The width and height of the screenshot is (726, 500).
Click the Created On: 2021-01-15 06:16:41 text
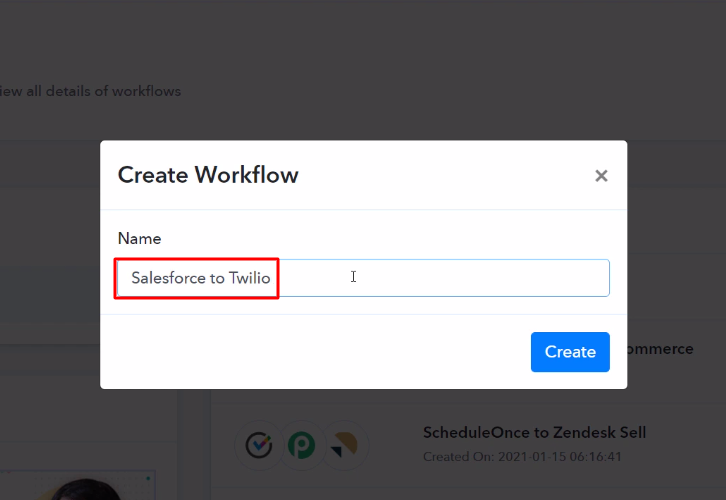tap(522, 456)
